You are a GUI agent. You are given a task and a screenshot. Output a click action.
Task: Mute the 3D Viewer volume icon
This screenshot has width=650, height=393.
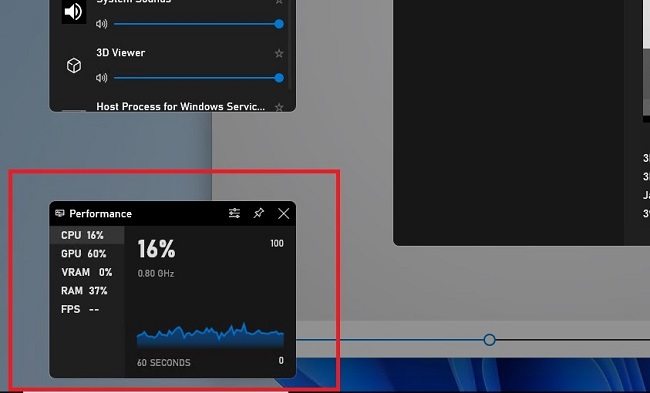[x=102, y=78]
